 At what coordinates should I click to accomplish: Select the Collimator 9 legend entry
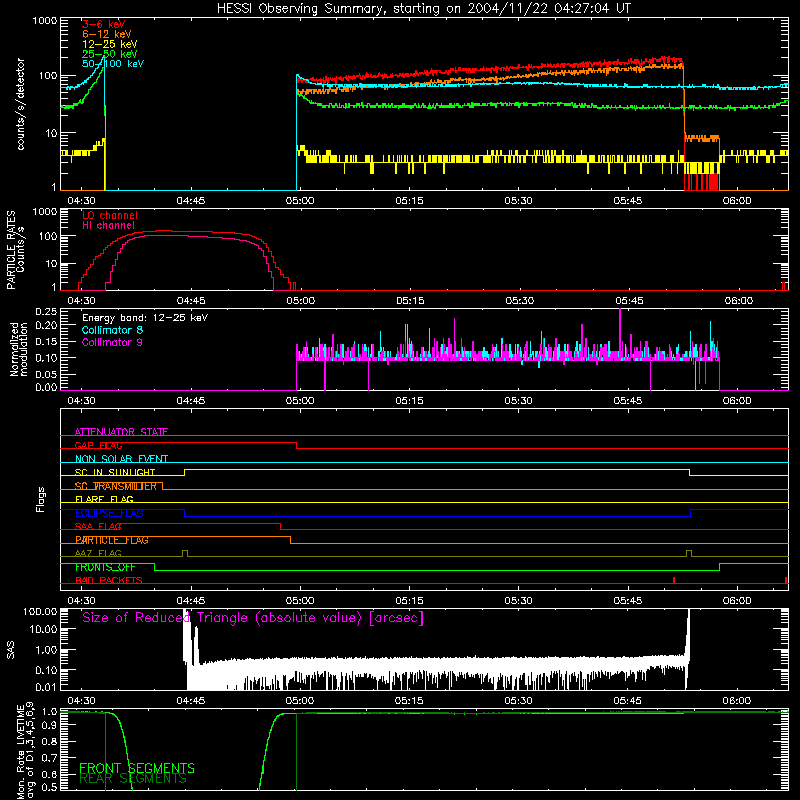112,342
